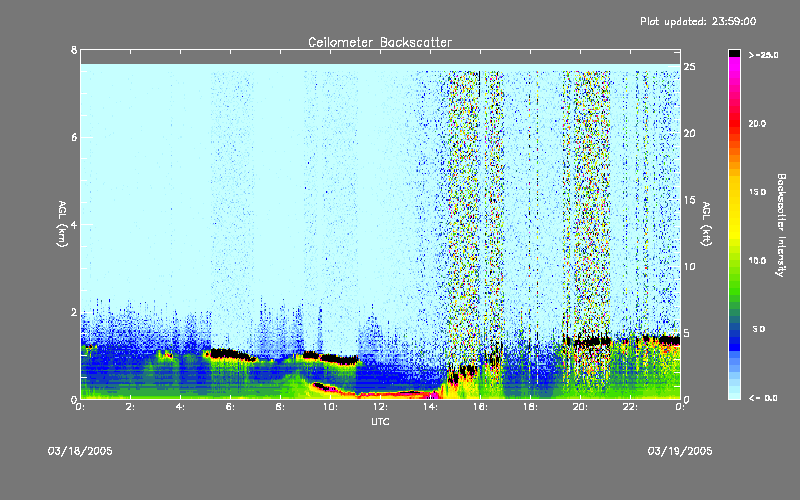The image size is (800, 500).
Task: Click the 'Plot updated: 23:59:00' timestamp
Action: click(x=698, y=21)
